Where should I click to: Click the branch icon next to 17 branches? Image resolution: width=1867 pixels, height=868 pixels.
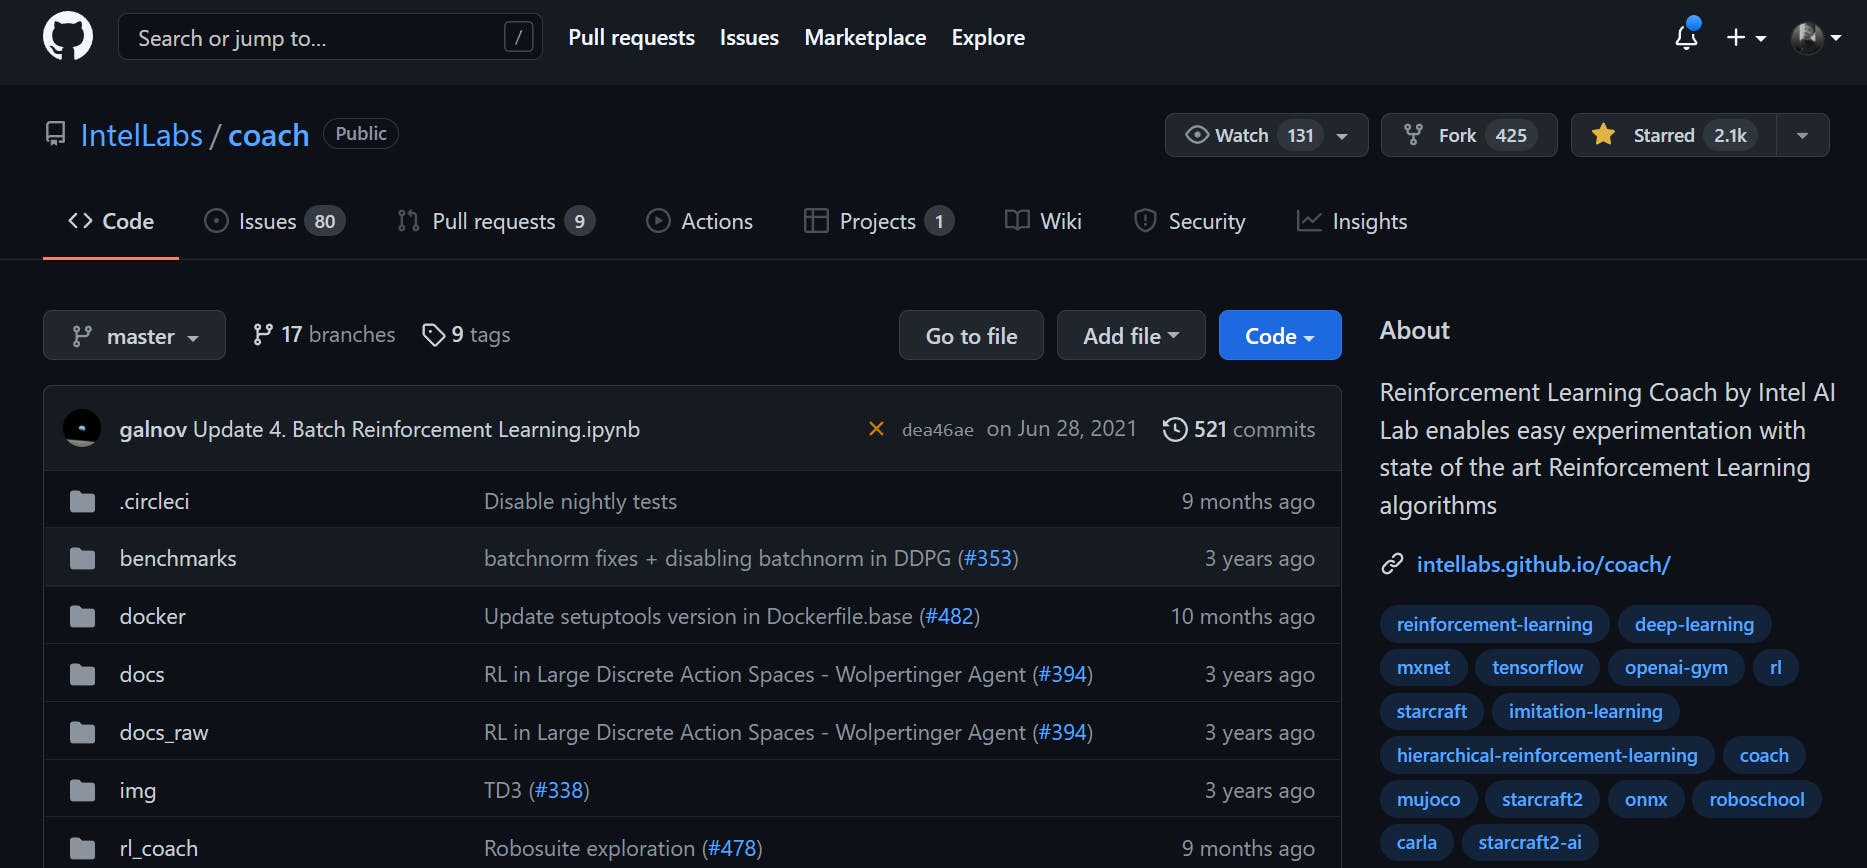pyautogui.click(x=262, y=334)
